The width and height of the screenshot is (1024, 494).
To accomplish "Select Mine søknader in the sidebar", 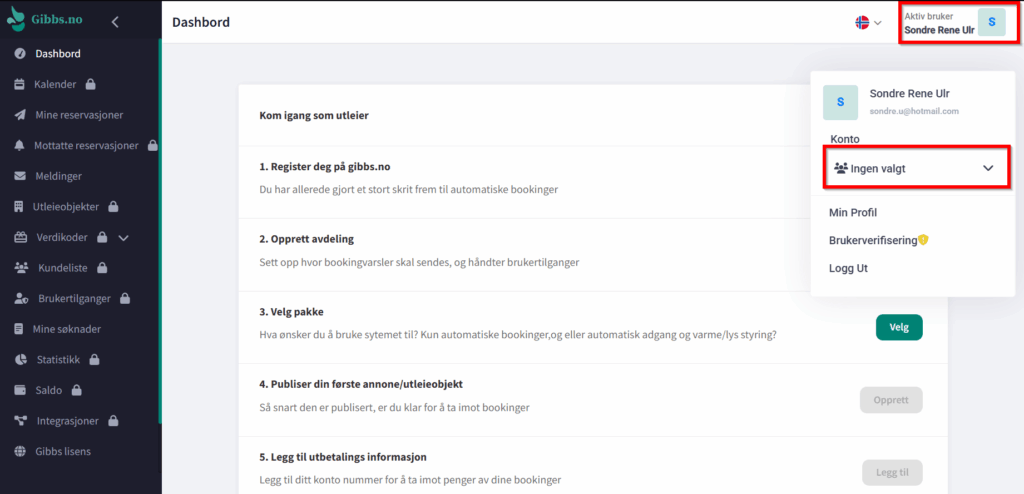I will (67, 329).
